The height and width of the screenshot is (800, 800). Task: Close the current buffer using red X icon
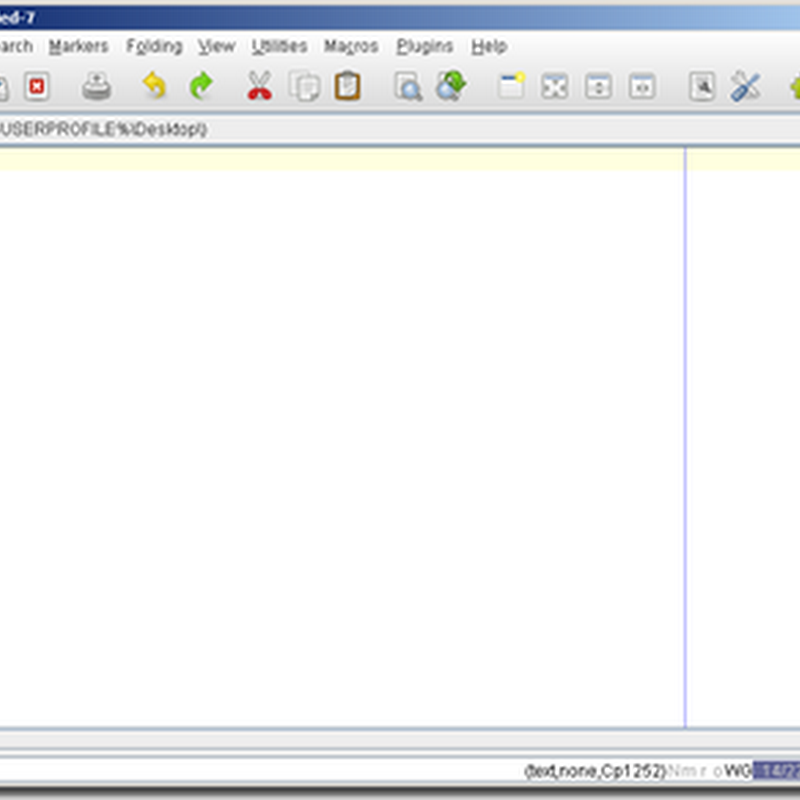pos(36,87)
